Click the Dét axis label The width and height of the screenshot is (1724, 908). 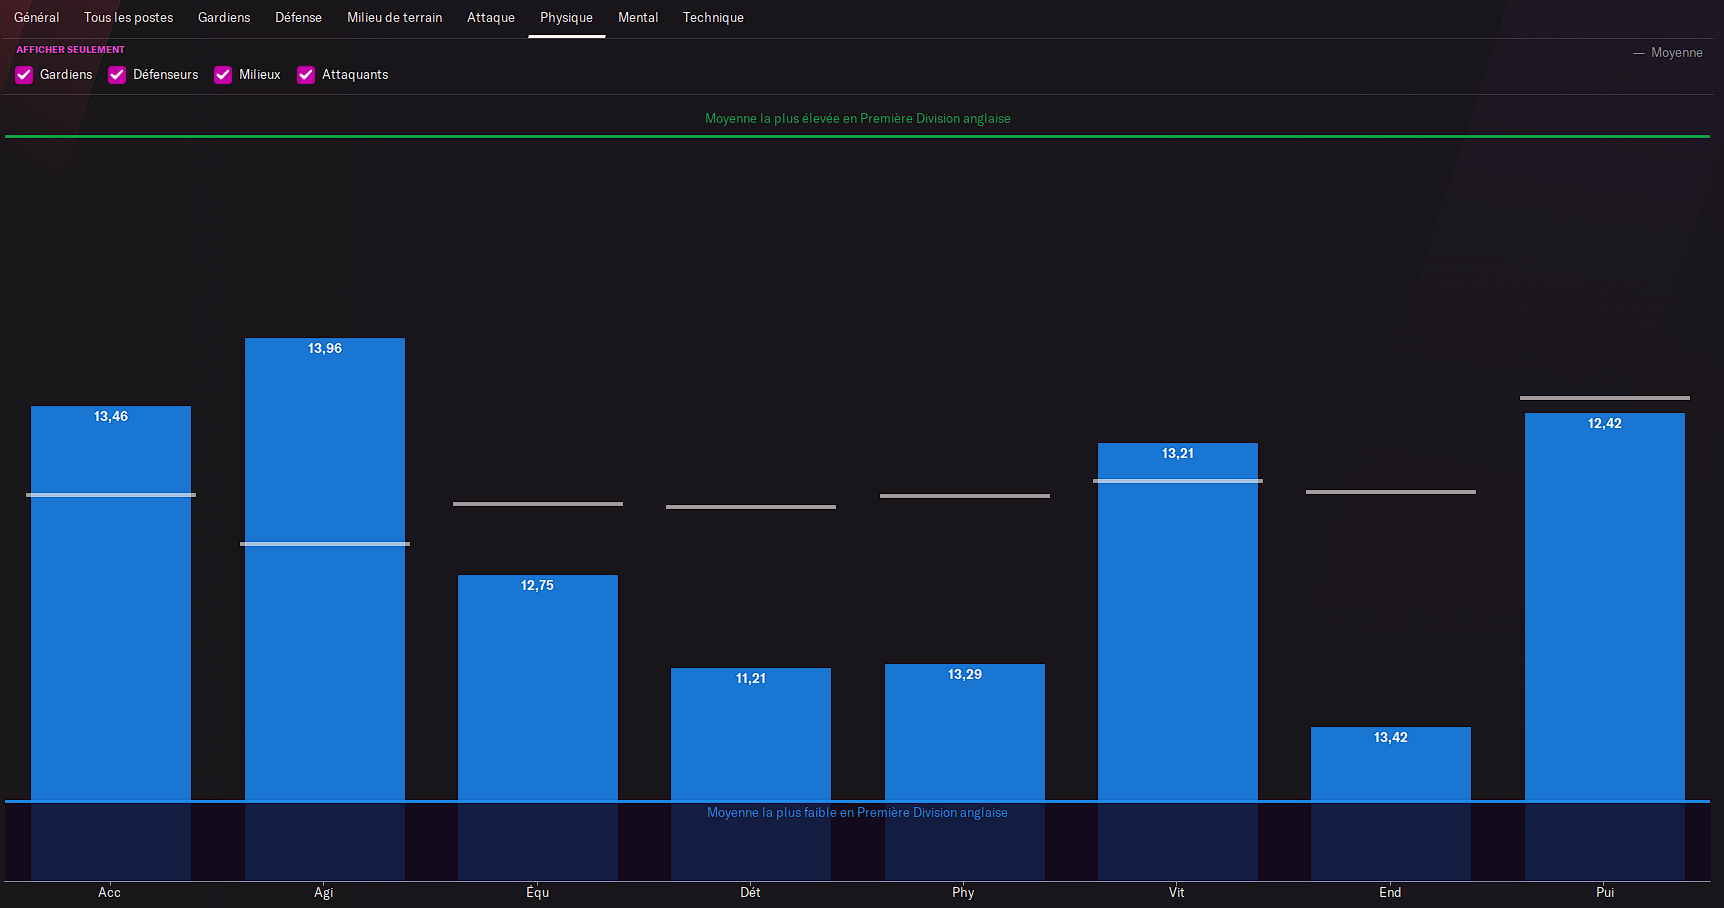751,893
